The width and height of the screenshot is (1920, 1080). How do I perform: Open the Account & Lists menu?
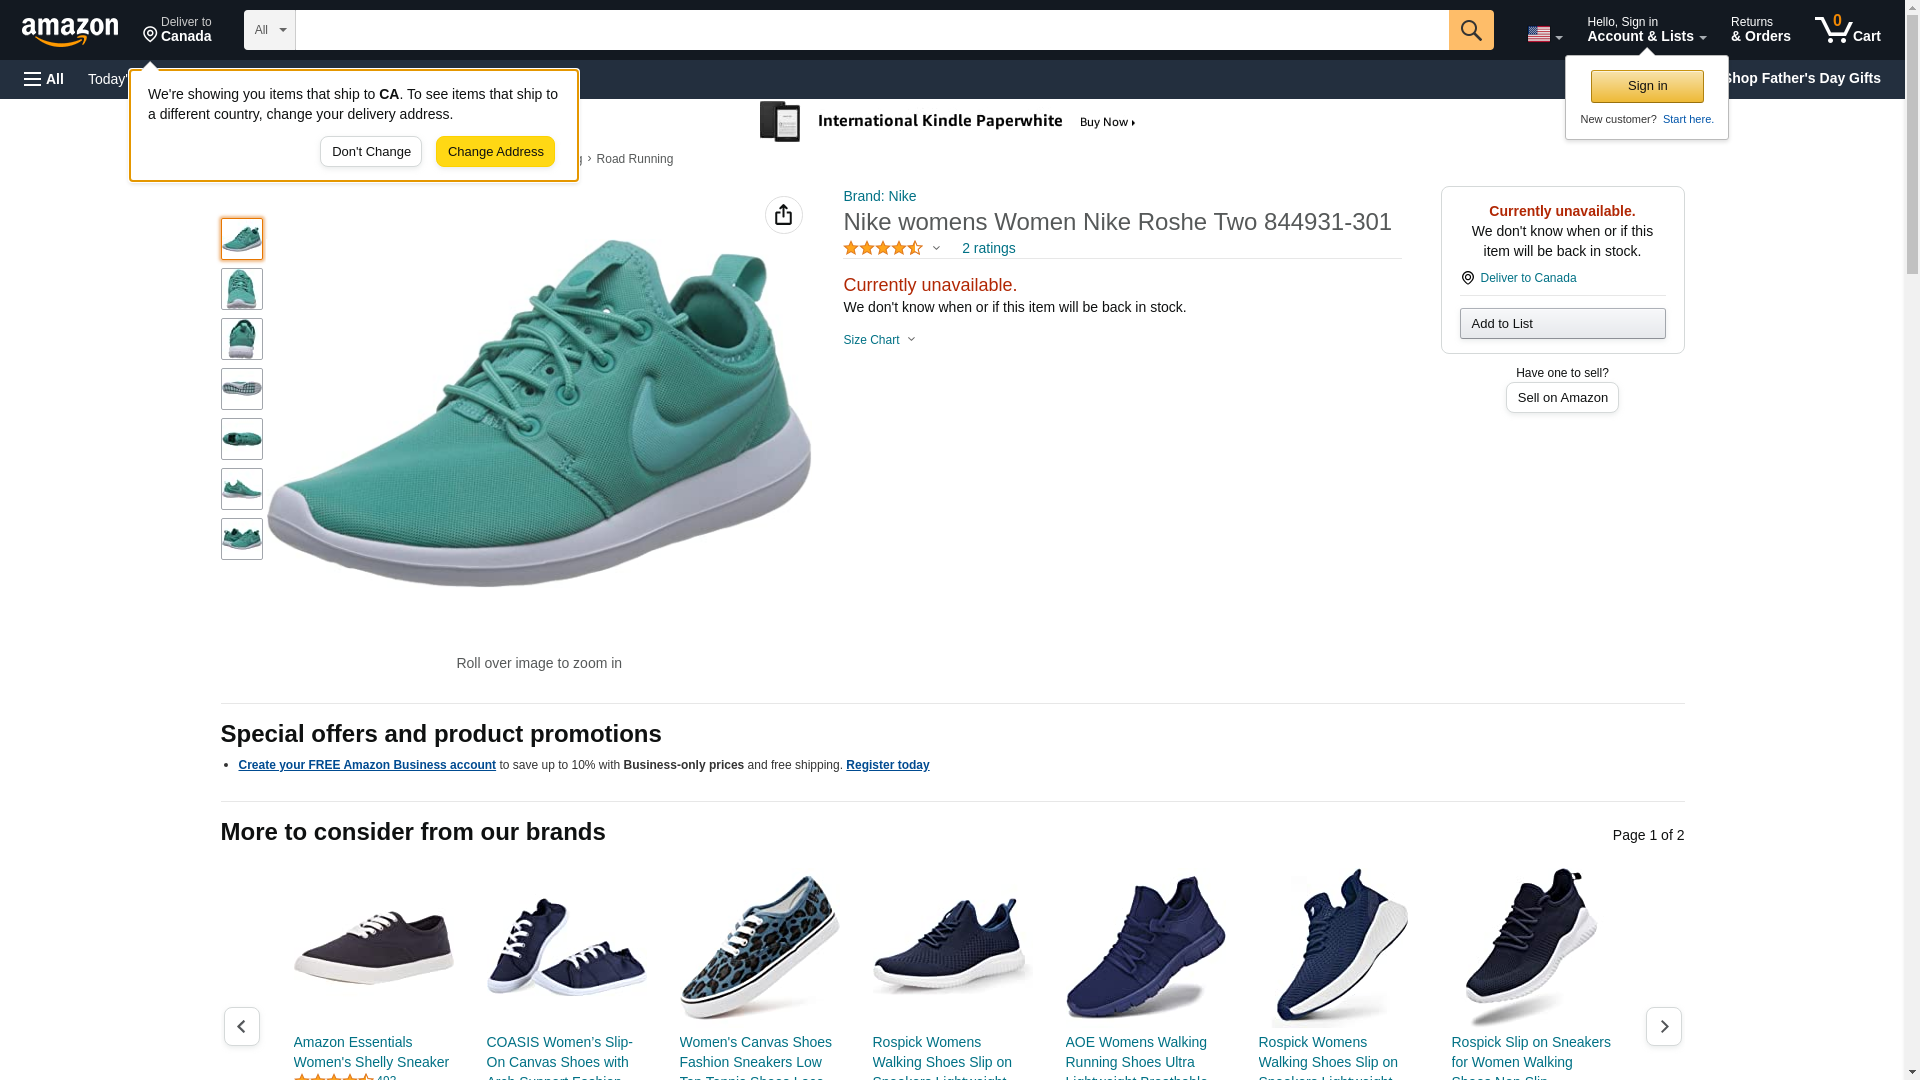click(x=1646, y=30)
